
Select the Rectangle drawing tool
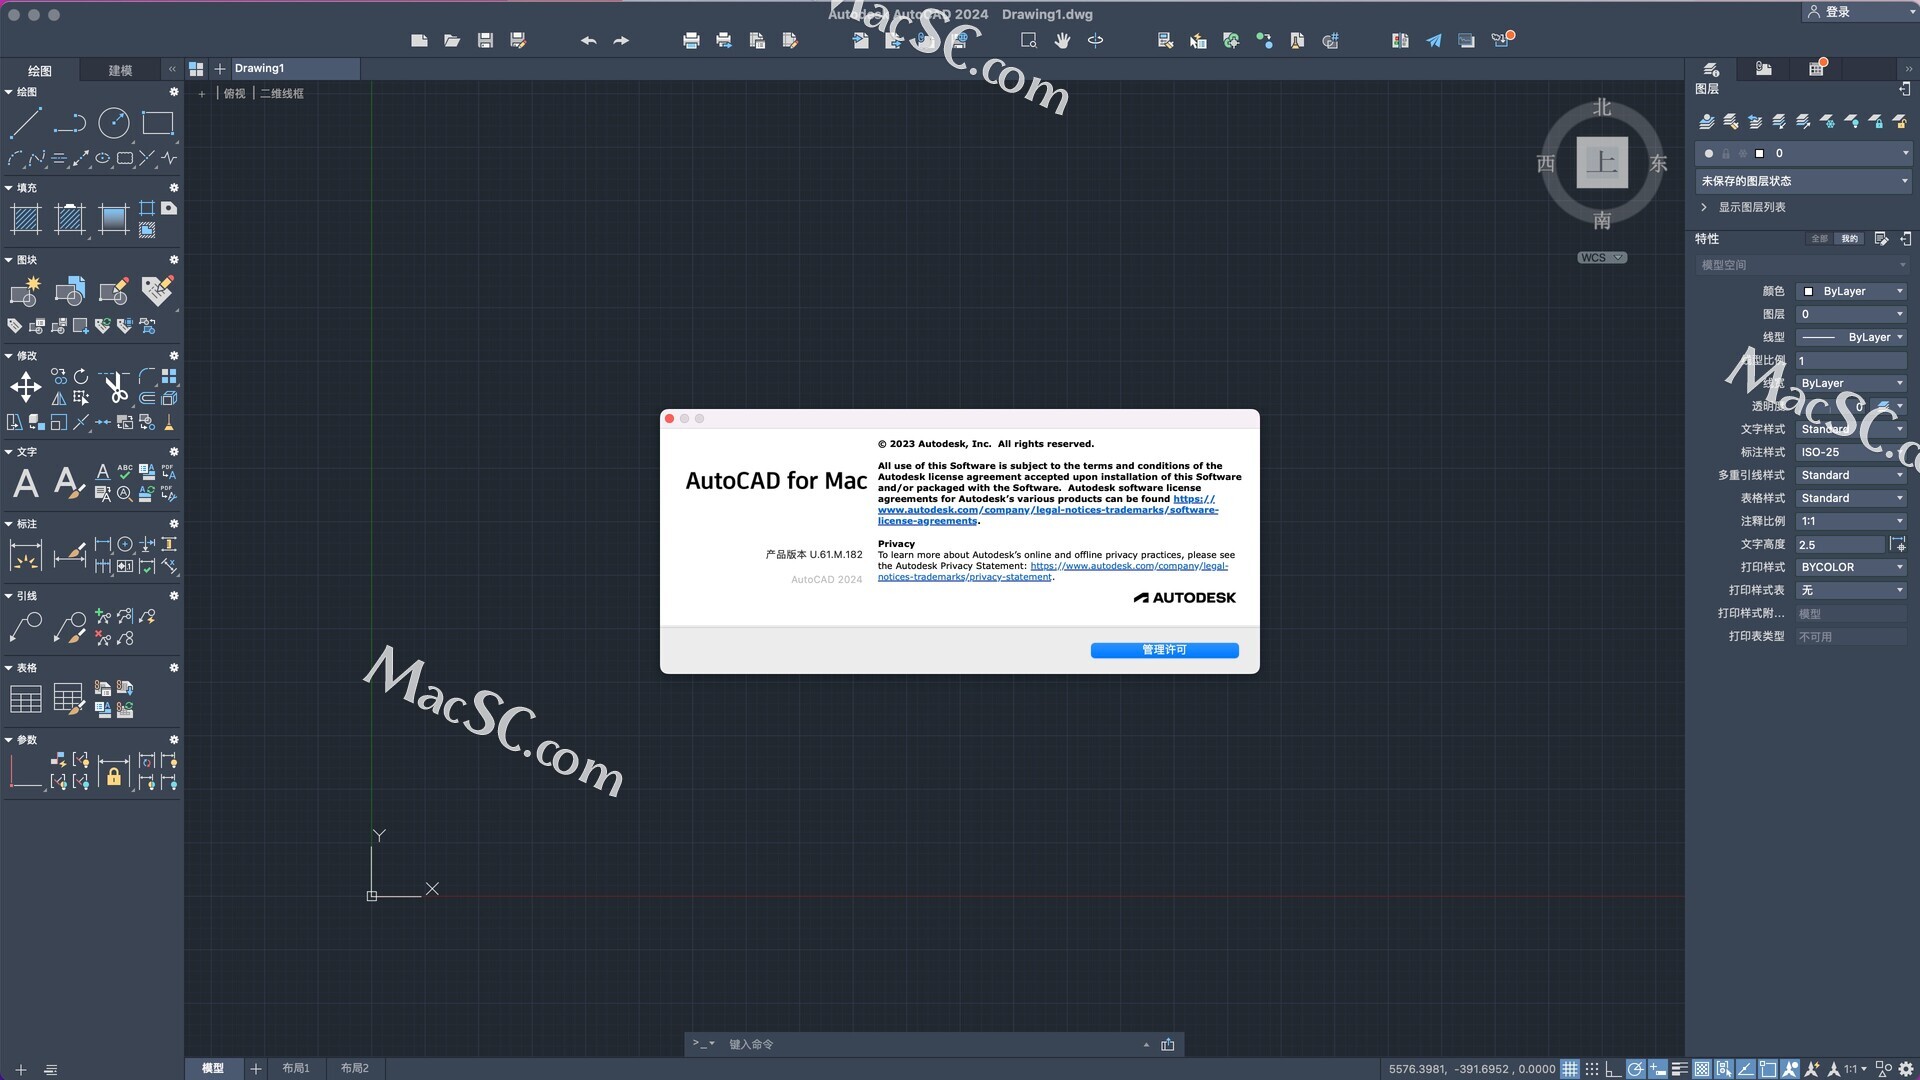157,123
